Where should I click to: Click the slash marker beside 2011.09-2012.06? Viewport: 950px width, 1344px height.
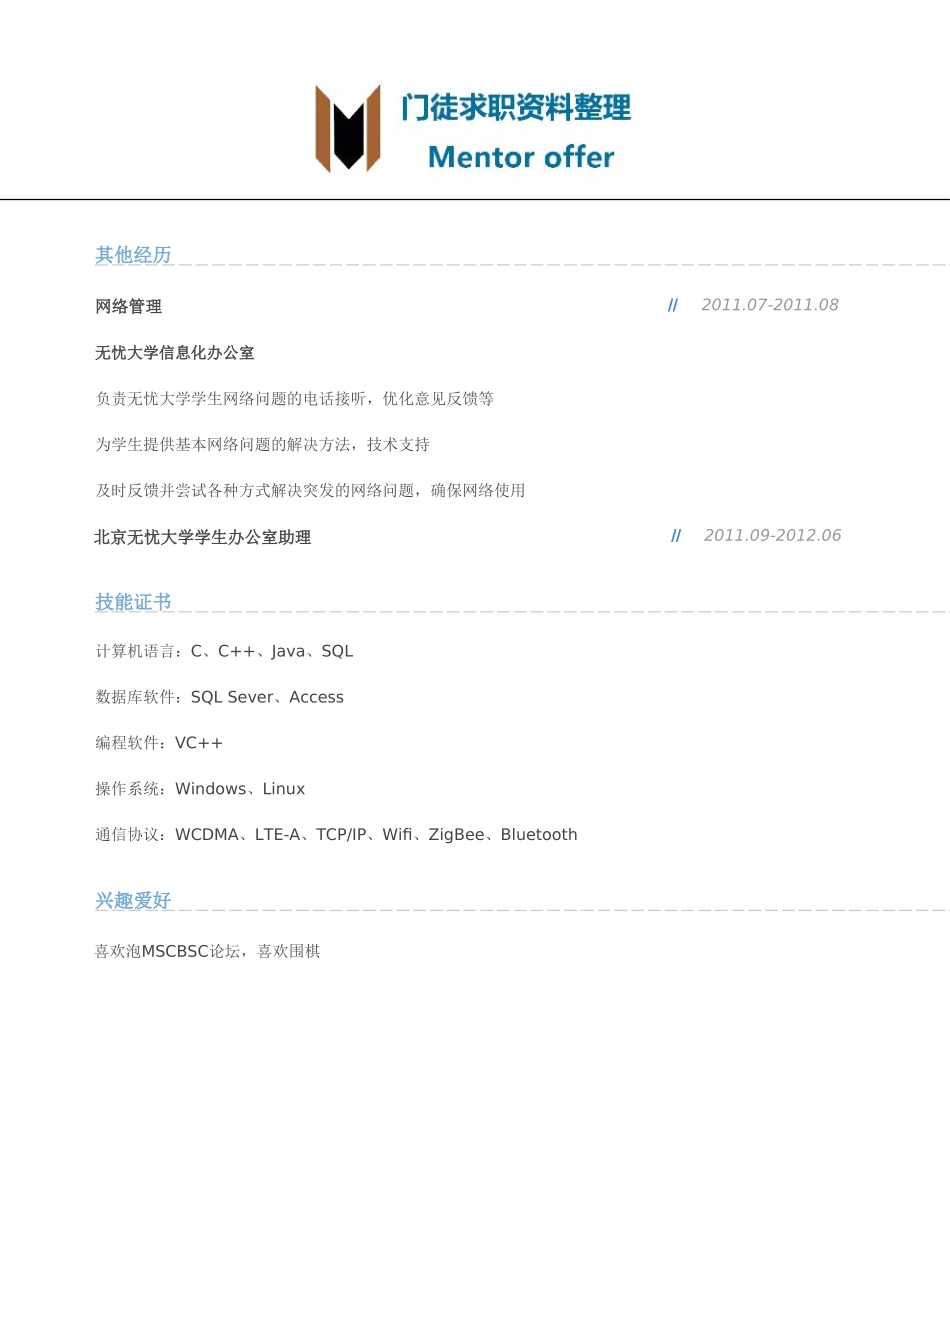(x=675, y=536)
